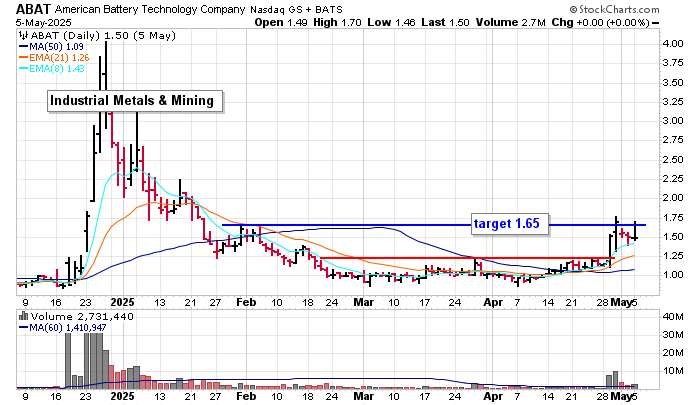This screenshot has height=405, width=700.
Task: Click the 40M volume axis label
Action: [673, 317]
